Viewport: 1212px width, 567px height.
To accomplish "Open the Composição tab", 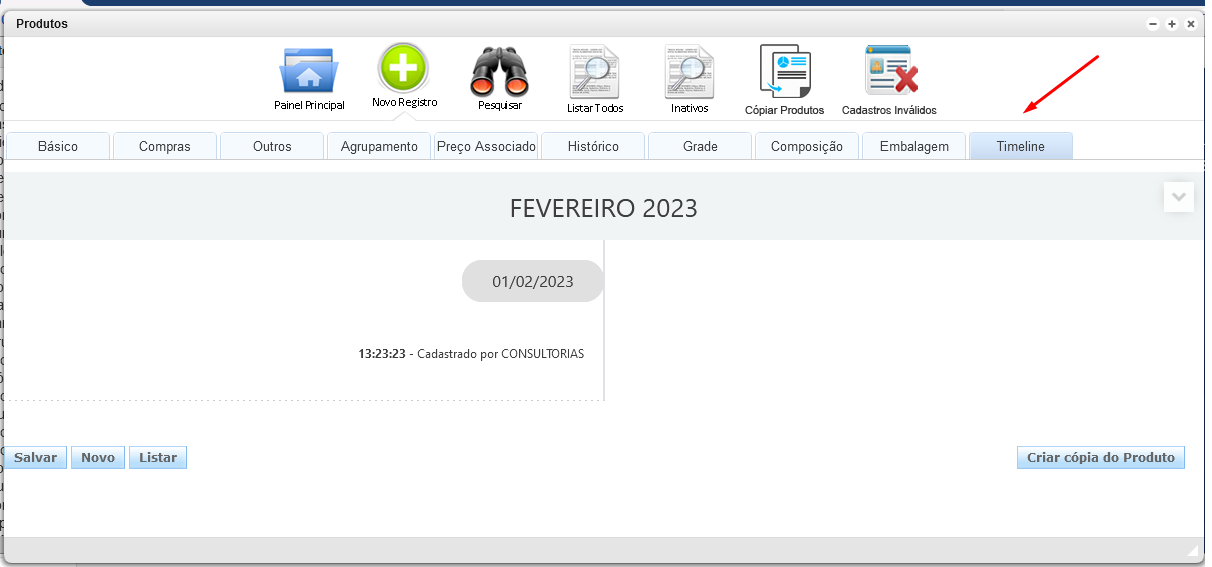I will [x=807, y=146].
